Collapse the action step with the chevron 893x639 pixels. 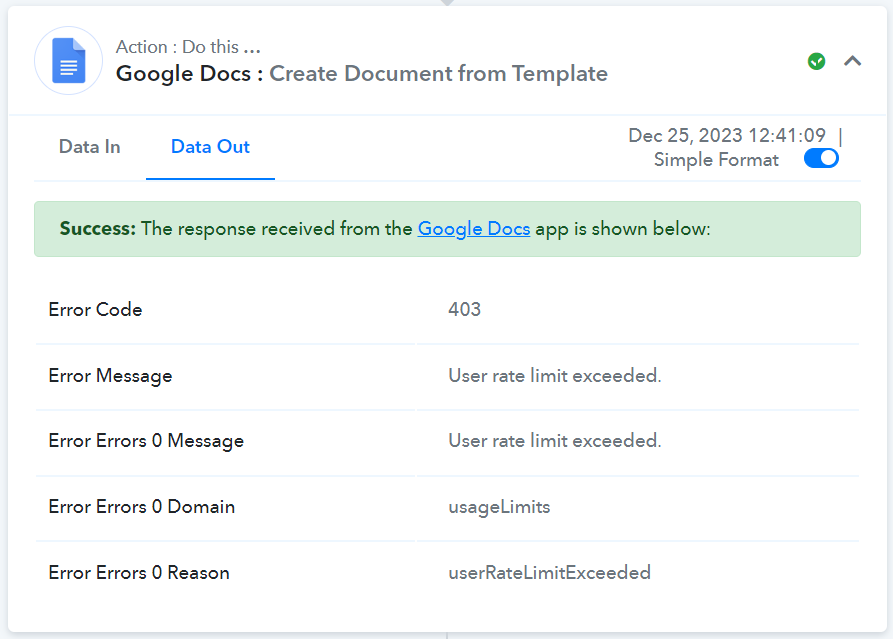[852, 61]
